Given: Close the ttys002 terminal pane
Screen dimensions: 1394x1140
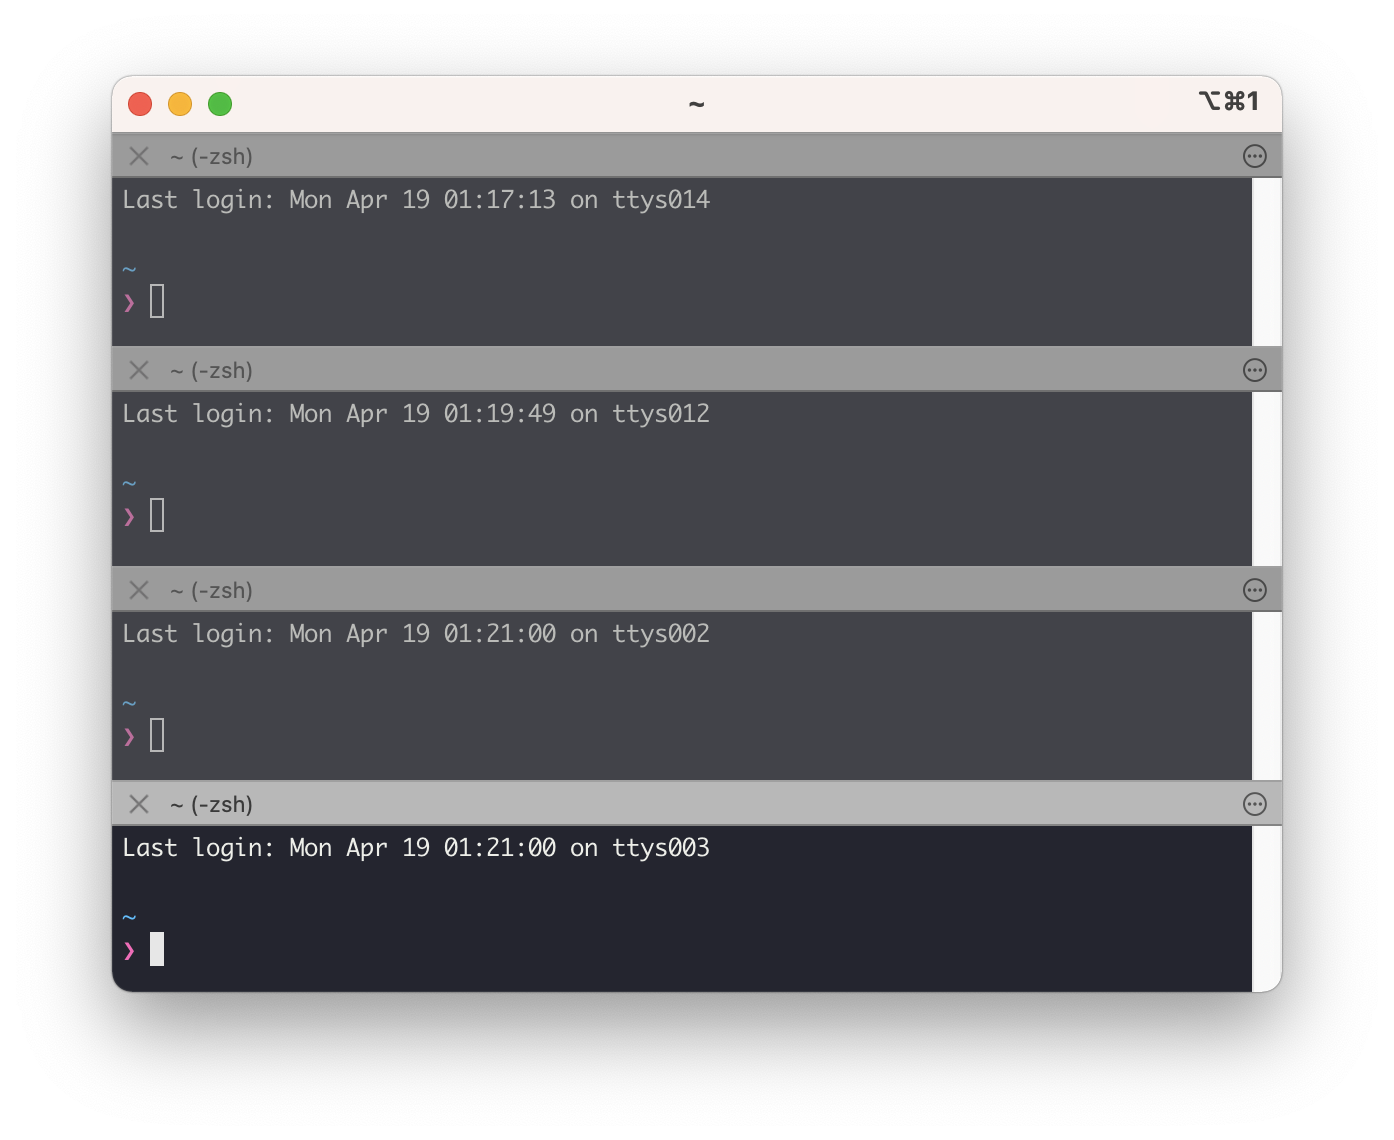Looking at the screenshot, I should 138,590.
